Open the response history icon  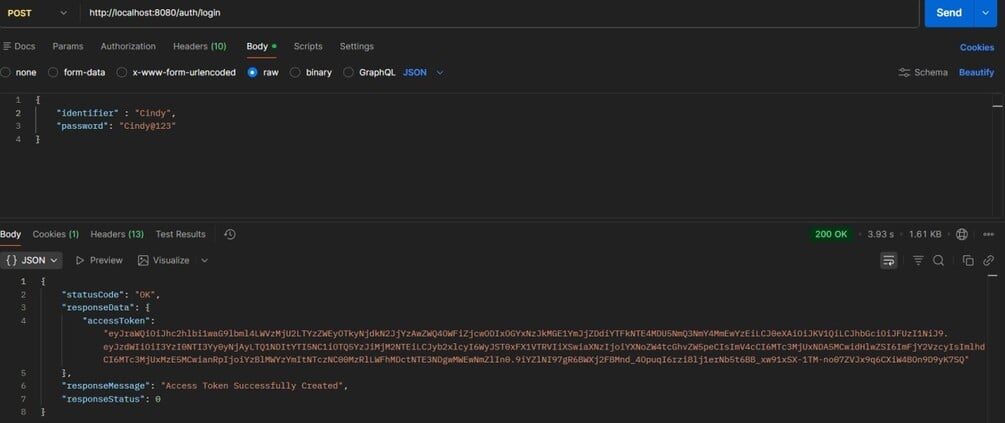230,234
